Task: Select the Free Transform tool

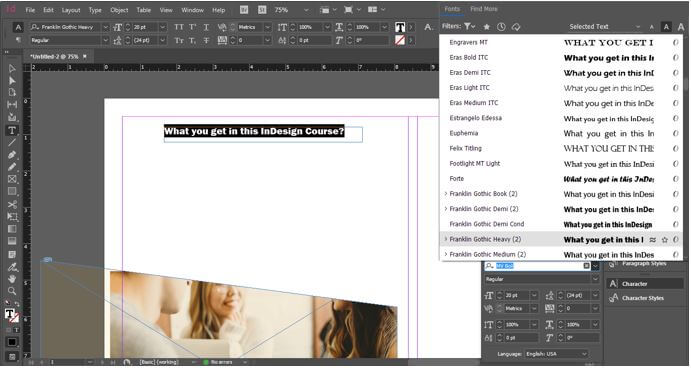Action: pyautogui.click(x=12, y=216)
